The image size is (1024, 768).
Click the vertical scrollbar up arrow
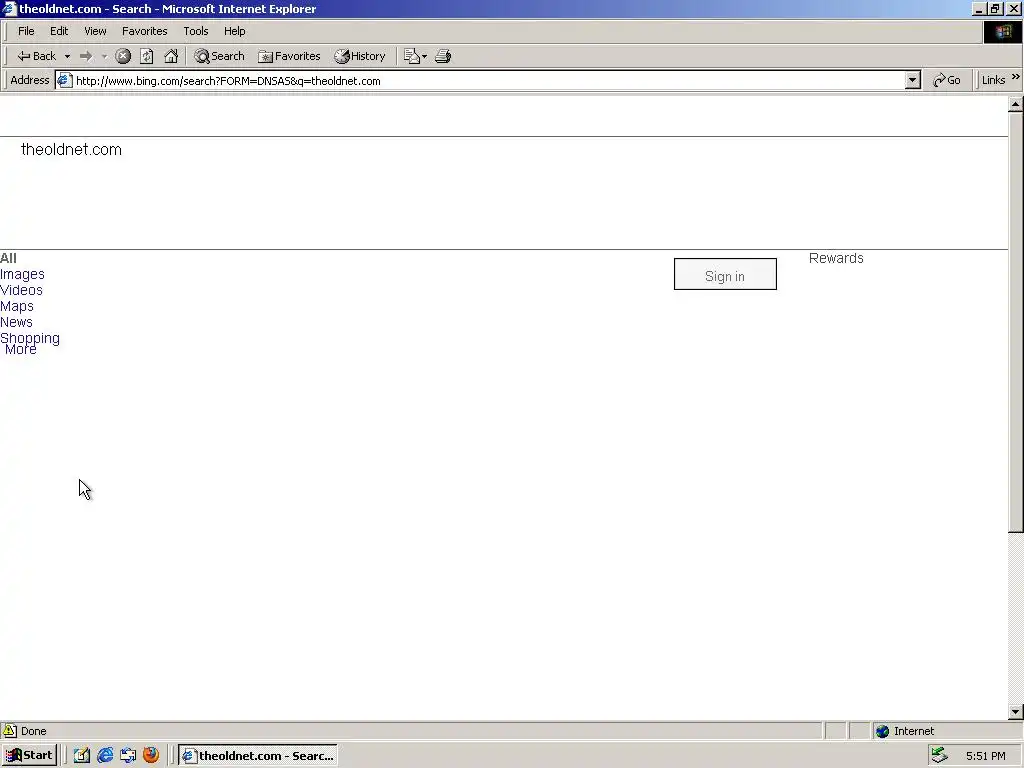click(x=1016, y=104)
